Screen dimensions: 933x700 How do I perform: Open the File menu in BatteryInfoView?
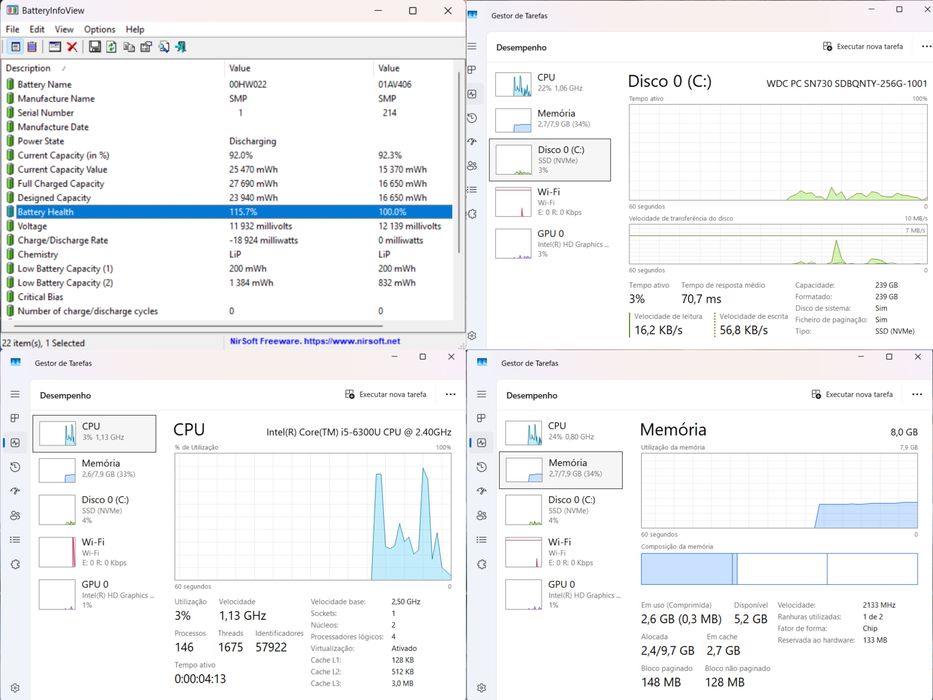pos(12,29)
